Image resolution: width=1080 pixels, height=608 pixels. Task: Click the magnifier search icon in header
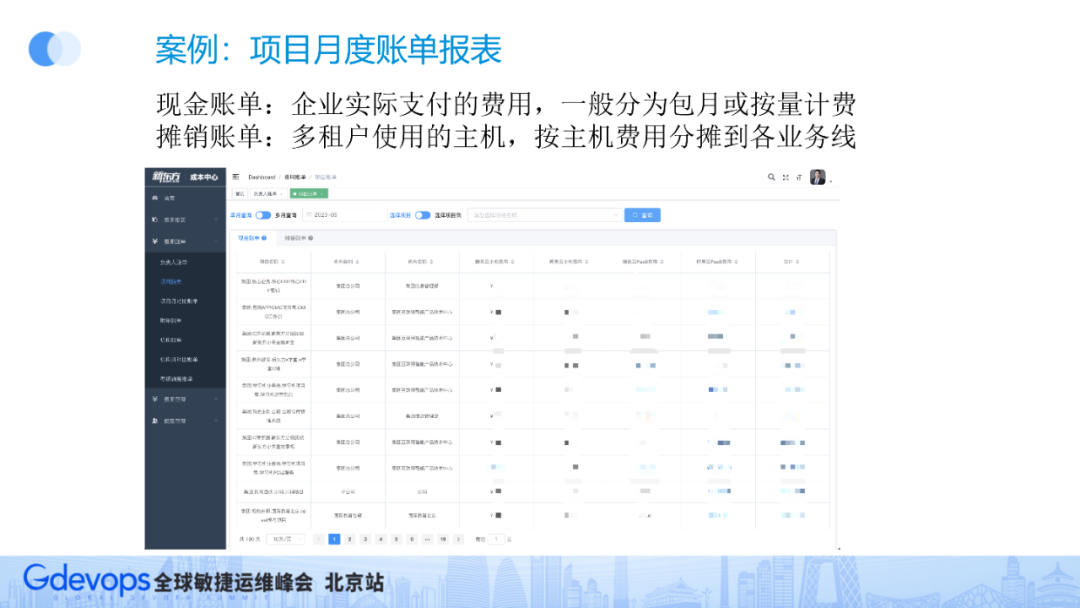click(771, 177)
